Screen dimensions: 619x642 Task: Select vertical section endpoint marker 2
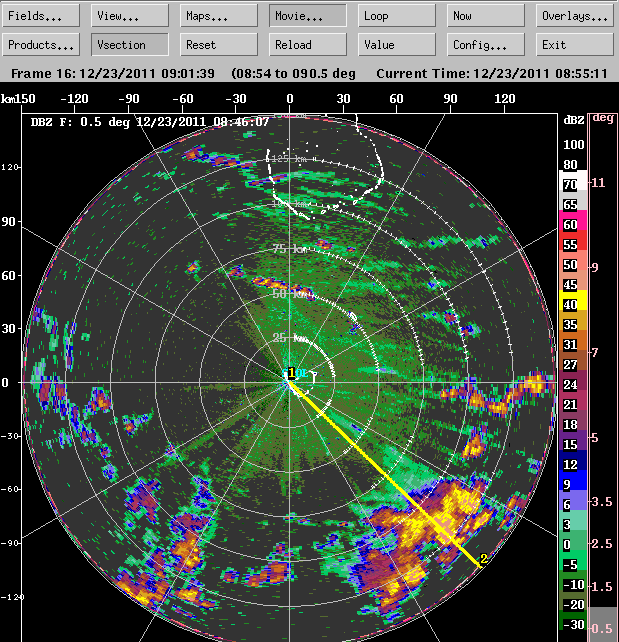483,559
